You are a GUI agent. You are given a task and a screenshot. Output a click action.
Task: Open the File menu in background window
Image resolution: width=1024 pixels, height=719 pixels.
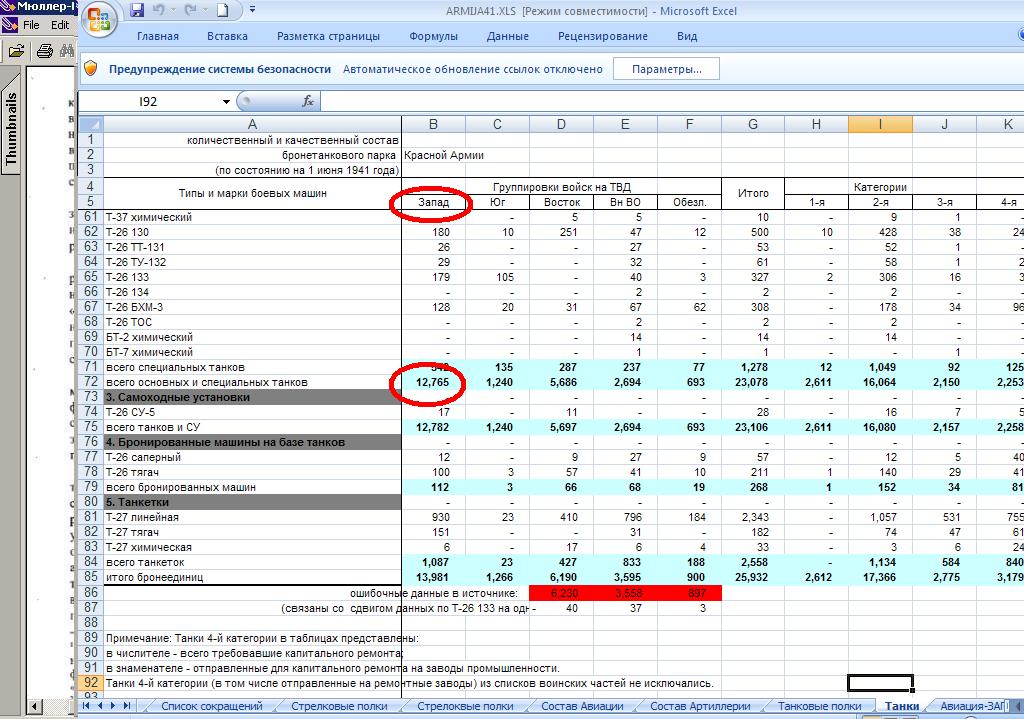pos(31,25)
